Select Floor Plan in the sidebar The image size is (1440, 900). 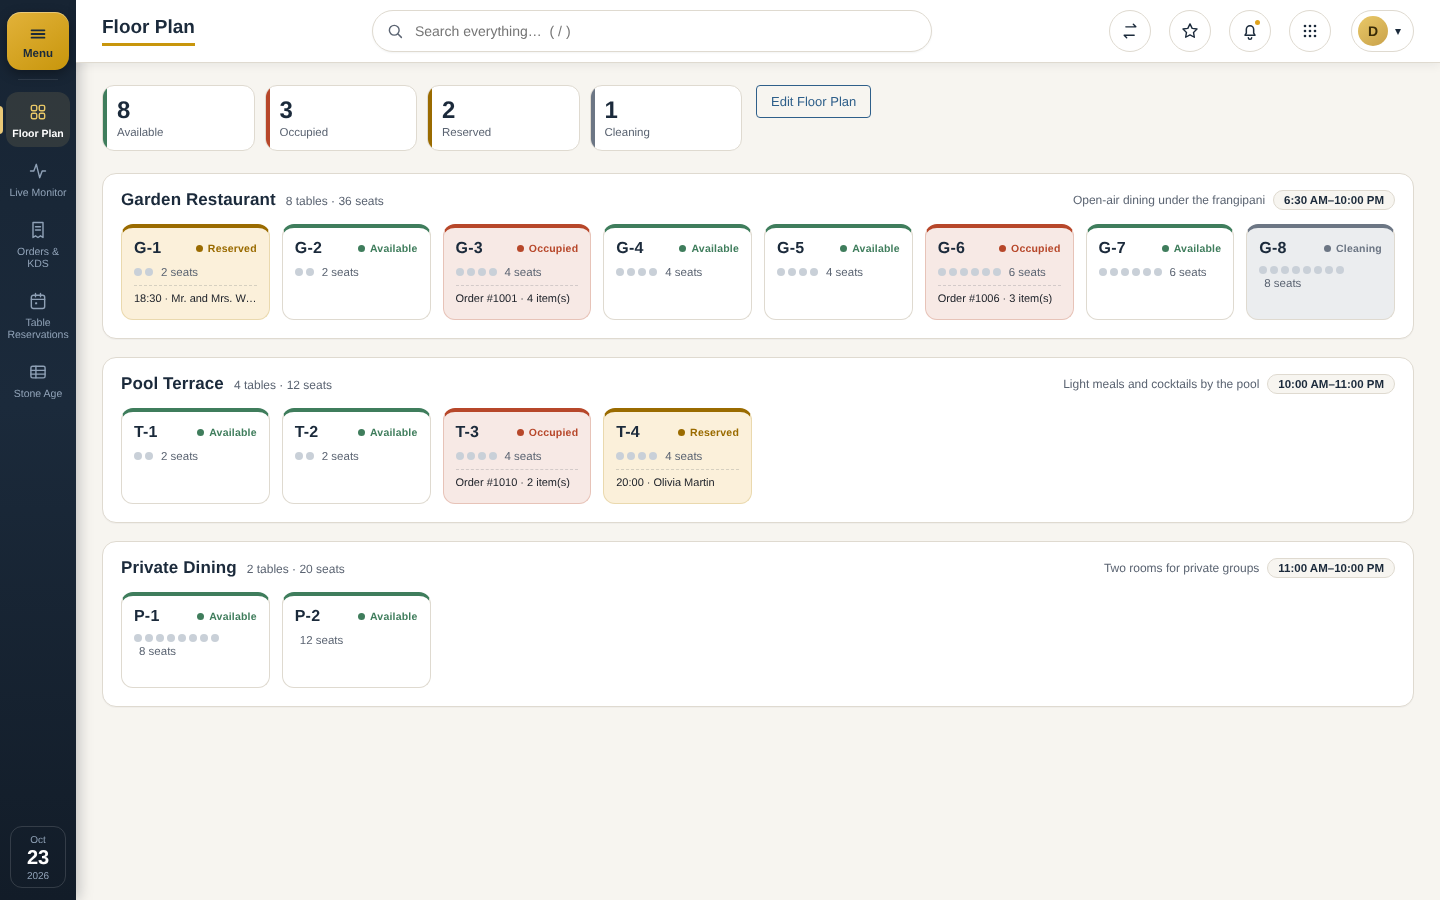pos(38,120)
